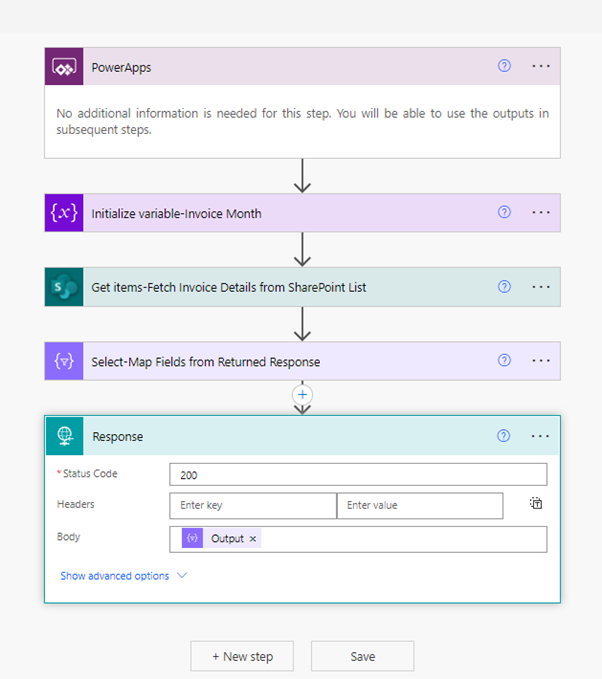Click the Headers Enter value field
Image resolution: width=602 pixels, height=679 pixels.
[x=420, y=505]
